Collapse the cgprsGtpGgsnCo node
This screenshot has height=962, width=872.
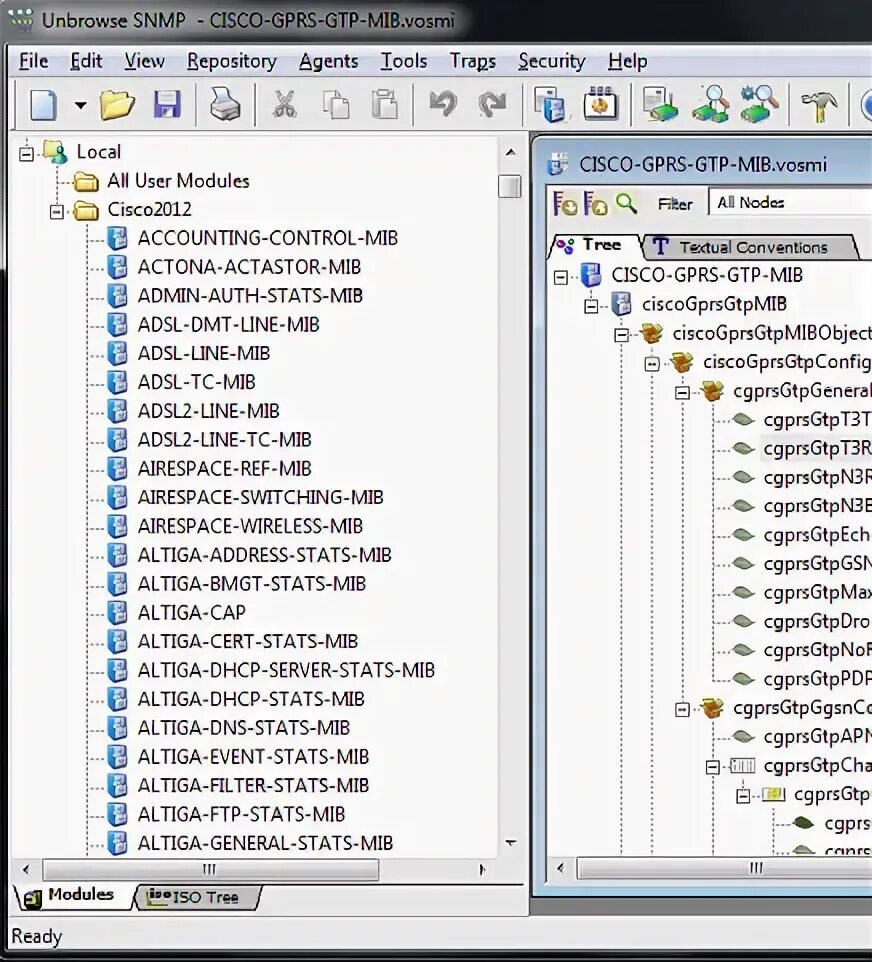tap(682, 709)
